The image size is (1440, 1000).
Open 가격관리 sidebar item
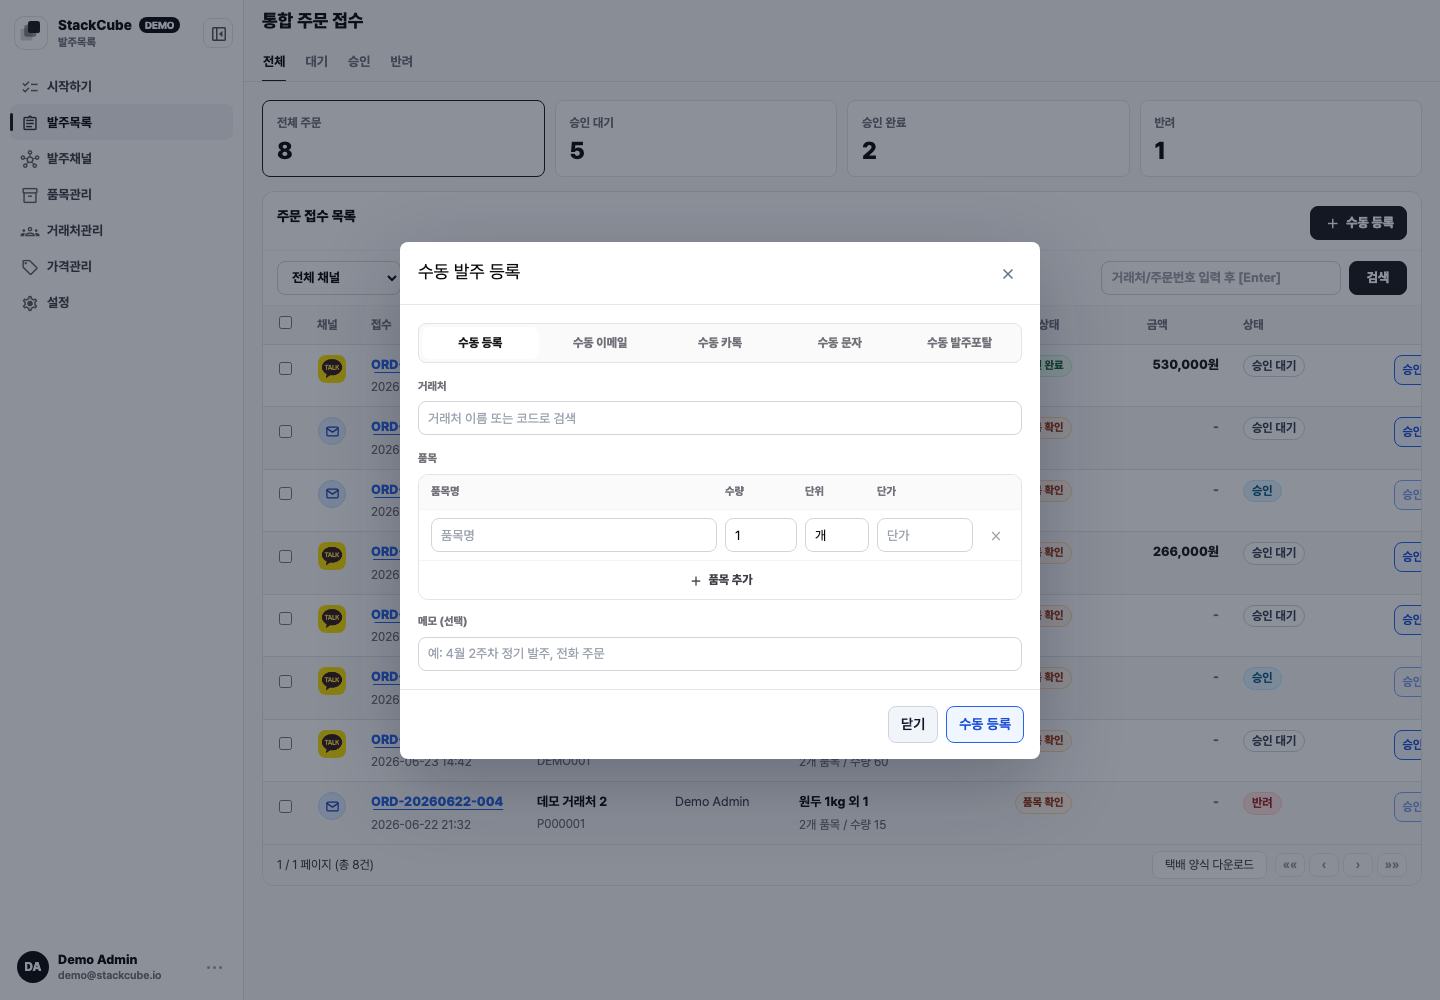121,267
